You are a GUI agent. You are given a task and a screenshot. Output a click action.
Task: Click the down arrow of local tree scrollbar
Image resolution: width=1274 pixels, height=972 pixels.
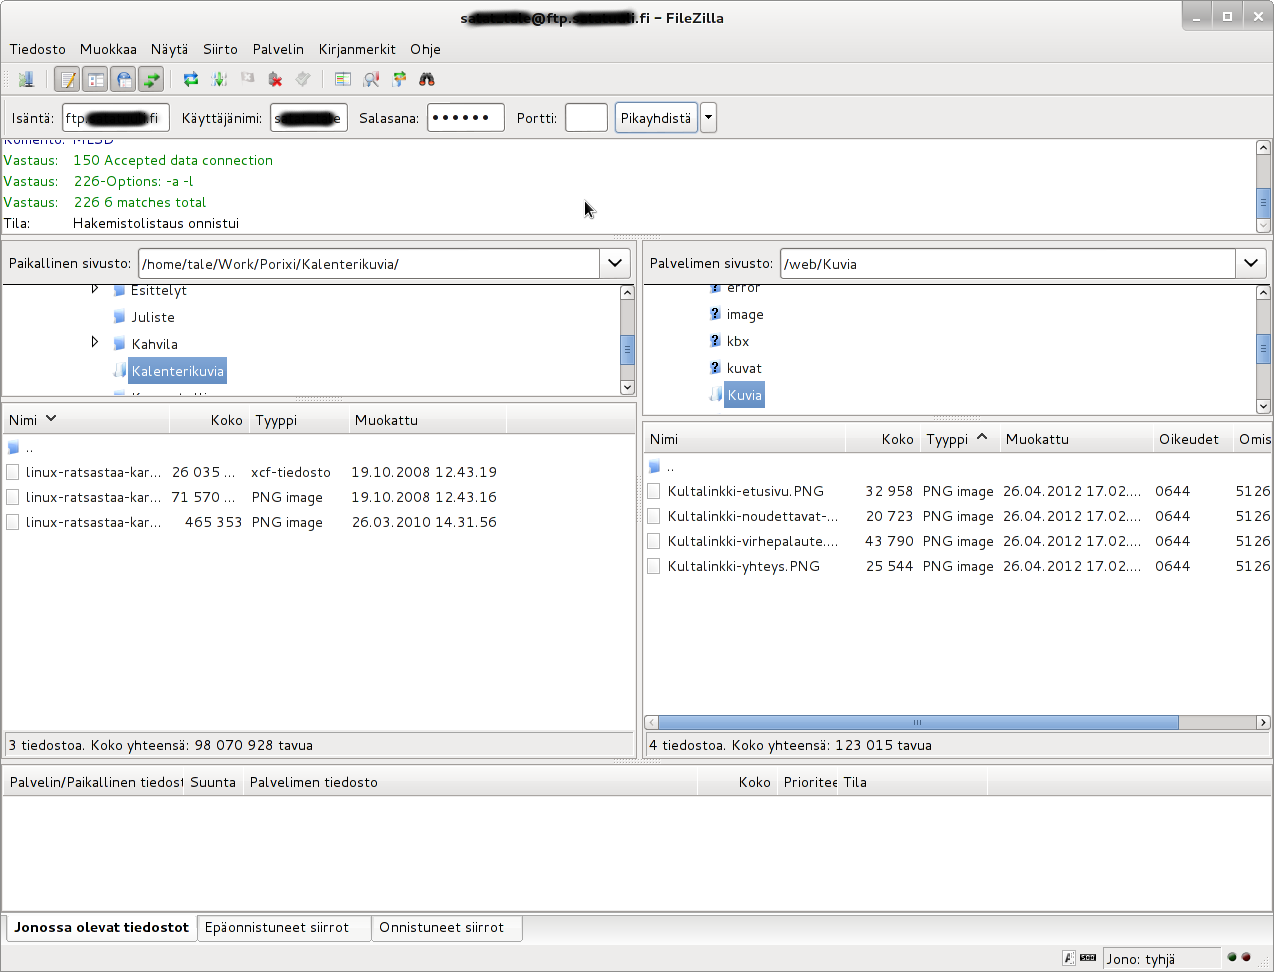pos(627,387)
